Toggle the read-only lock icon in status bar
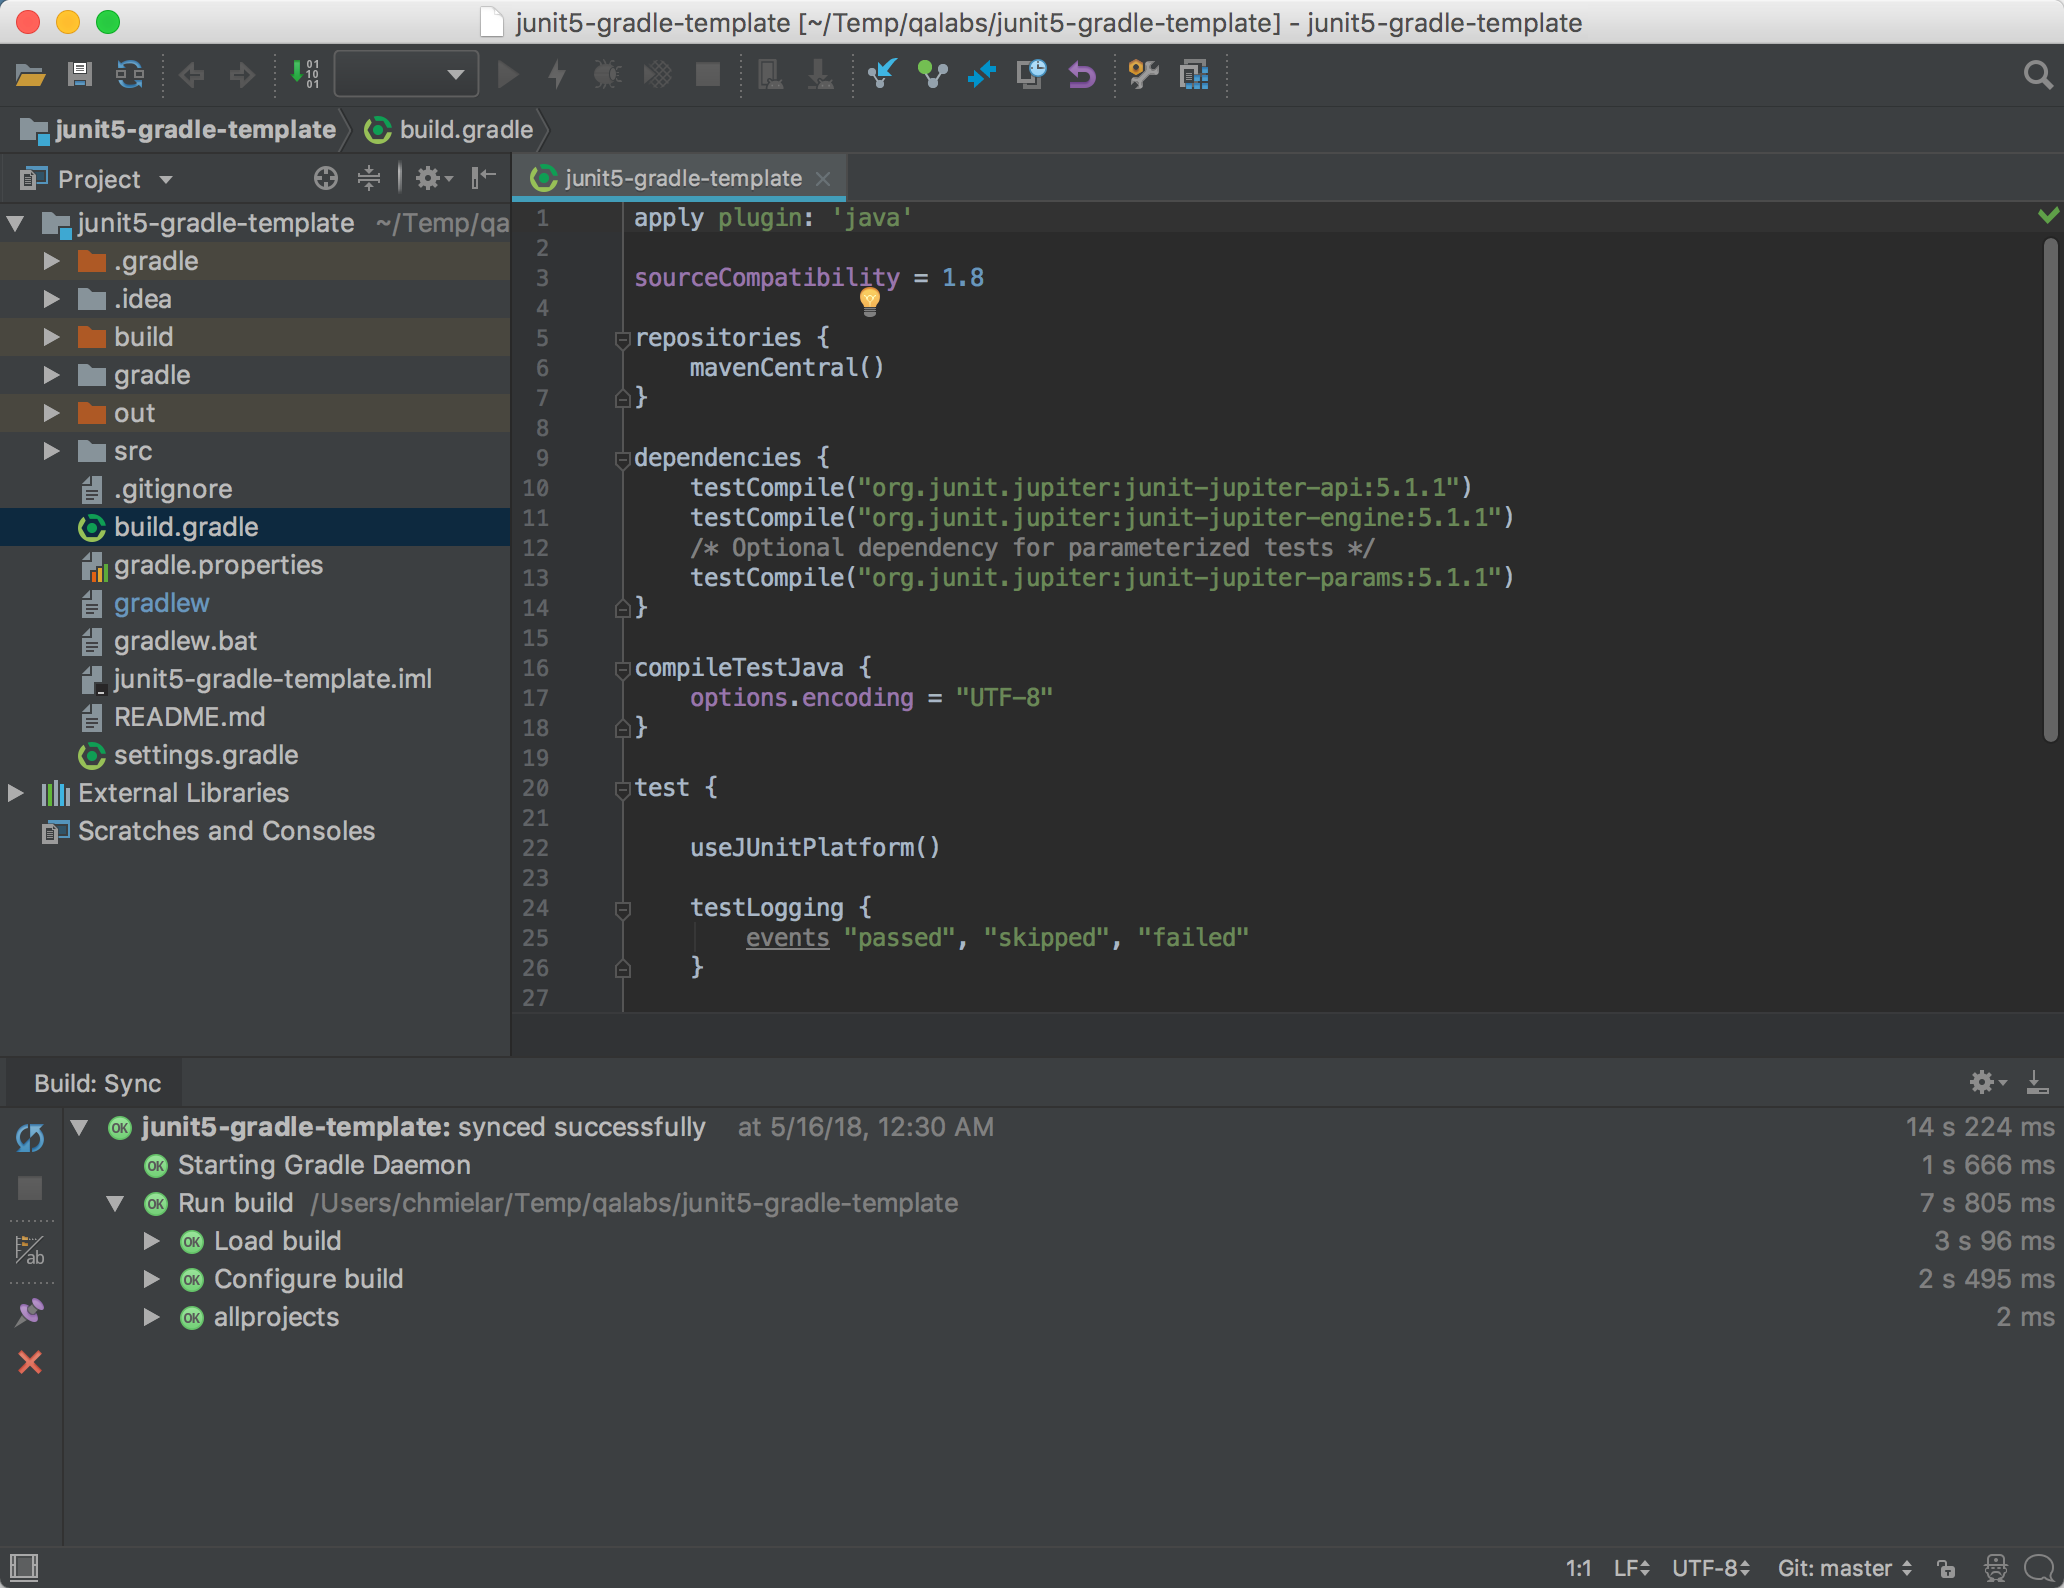 [1946, 1568]
